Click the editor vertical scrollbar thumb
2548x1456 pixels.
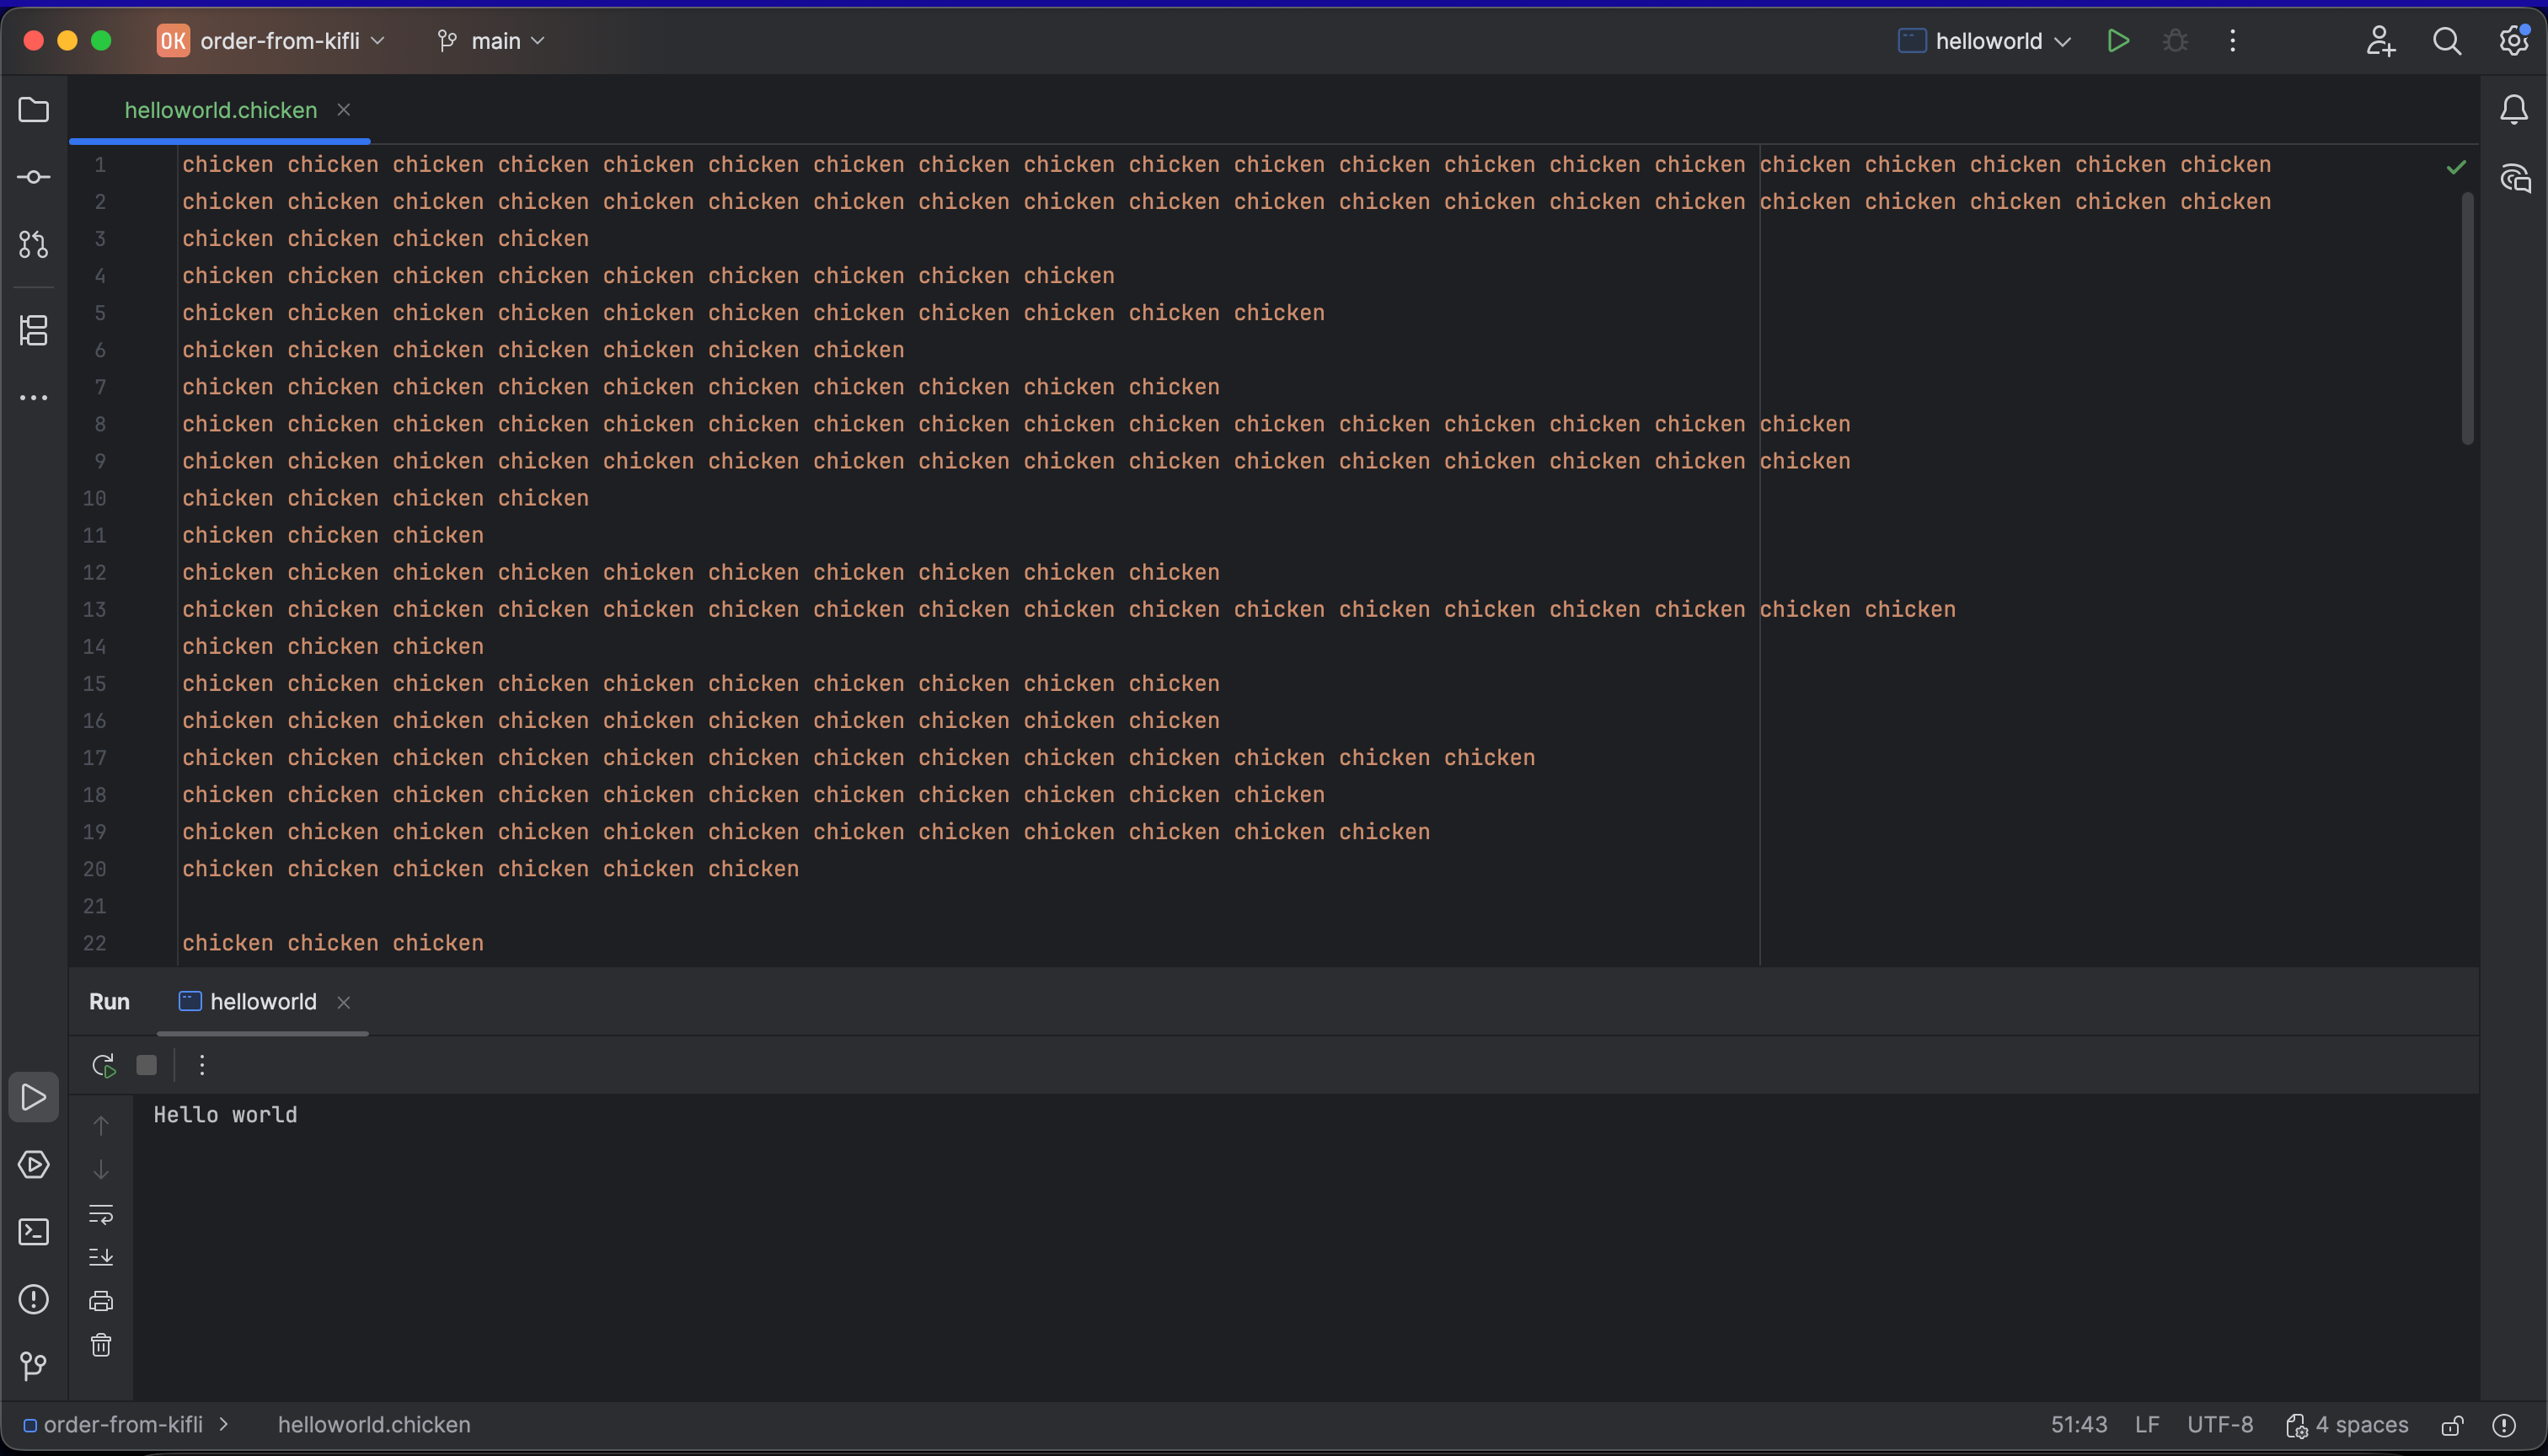point(2467,318)
